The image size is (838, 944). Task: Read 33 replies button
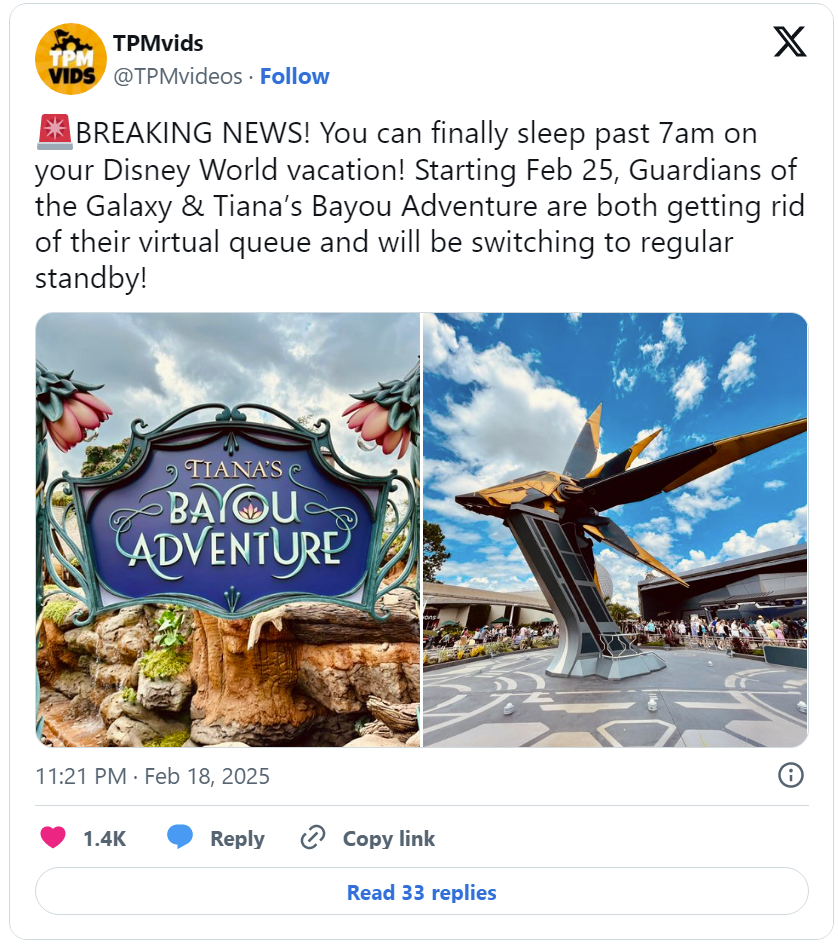point(421,892)
